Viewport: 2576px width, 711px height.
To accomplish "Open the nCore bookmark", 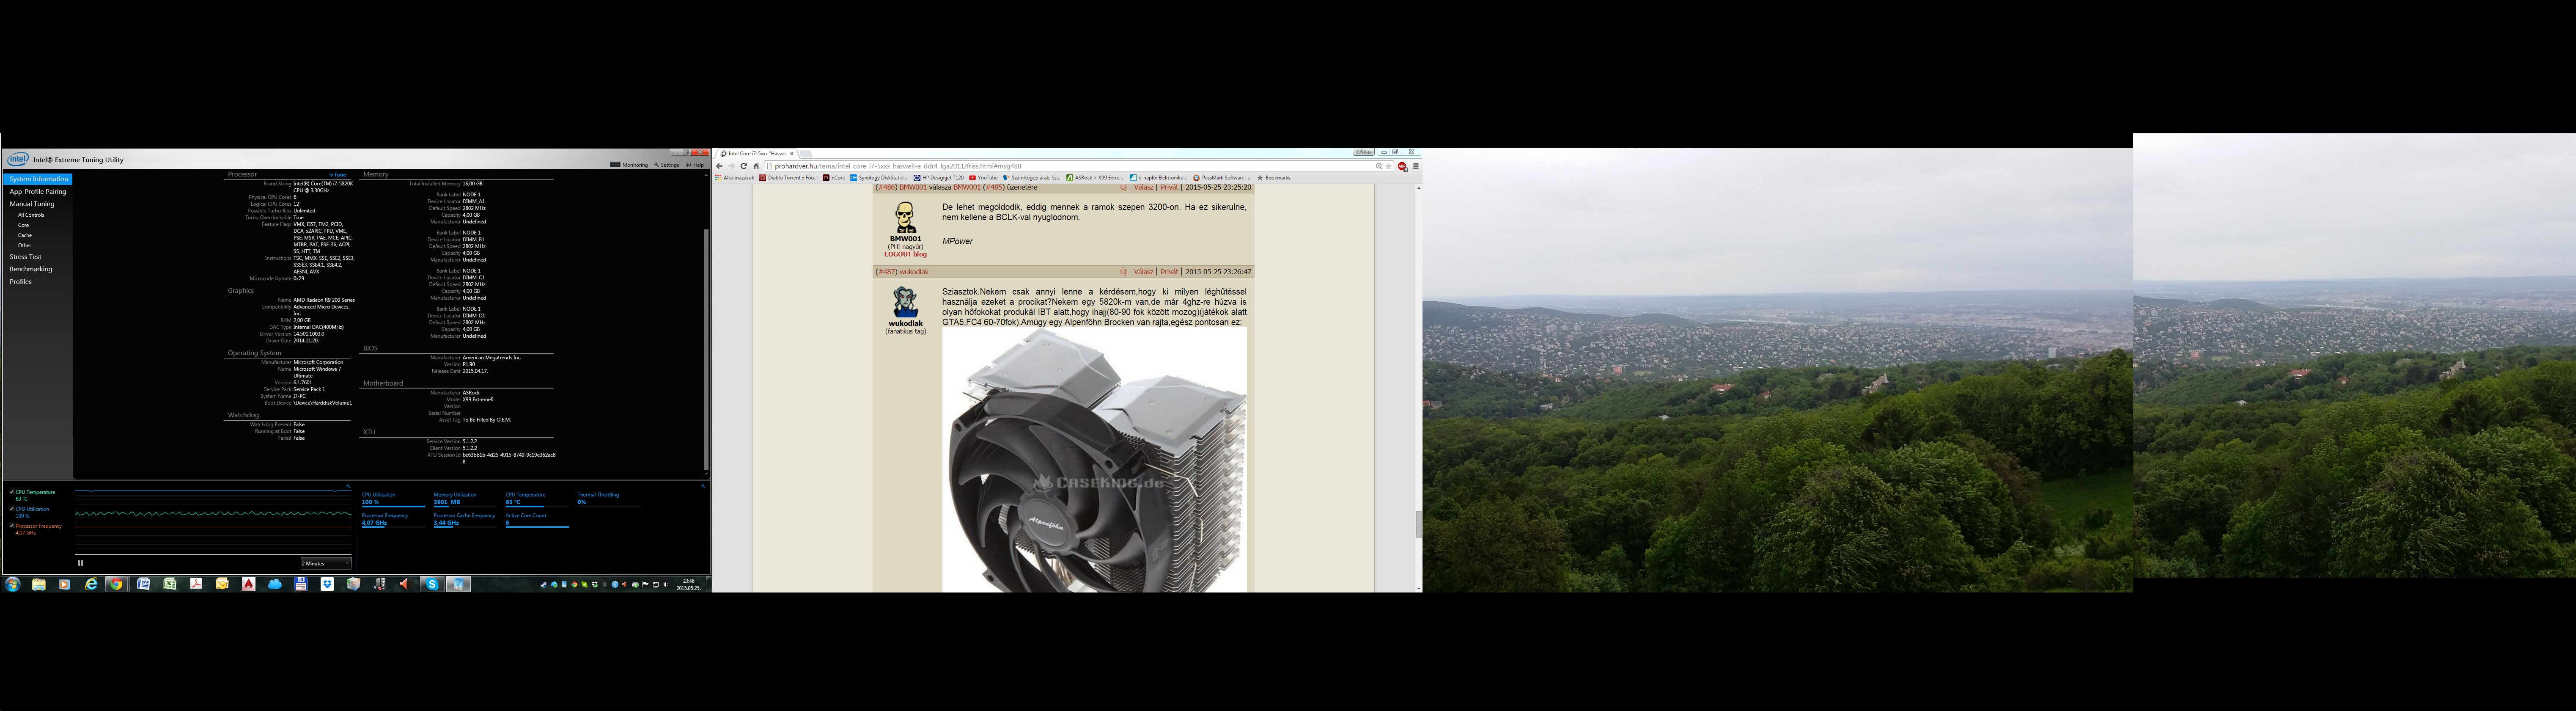I will coord(834,178).
